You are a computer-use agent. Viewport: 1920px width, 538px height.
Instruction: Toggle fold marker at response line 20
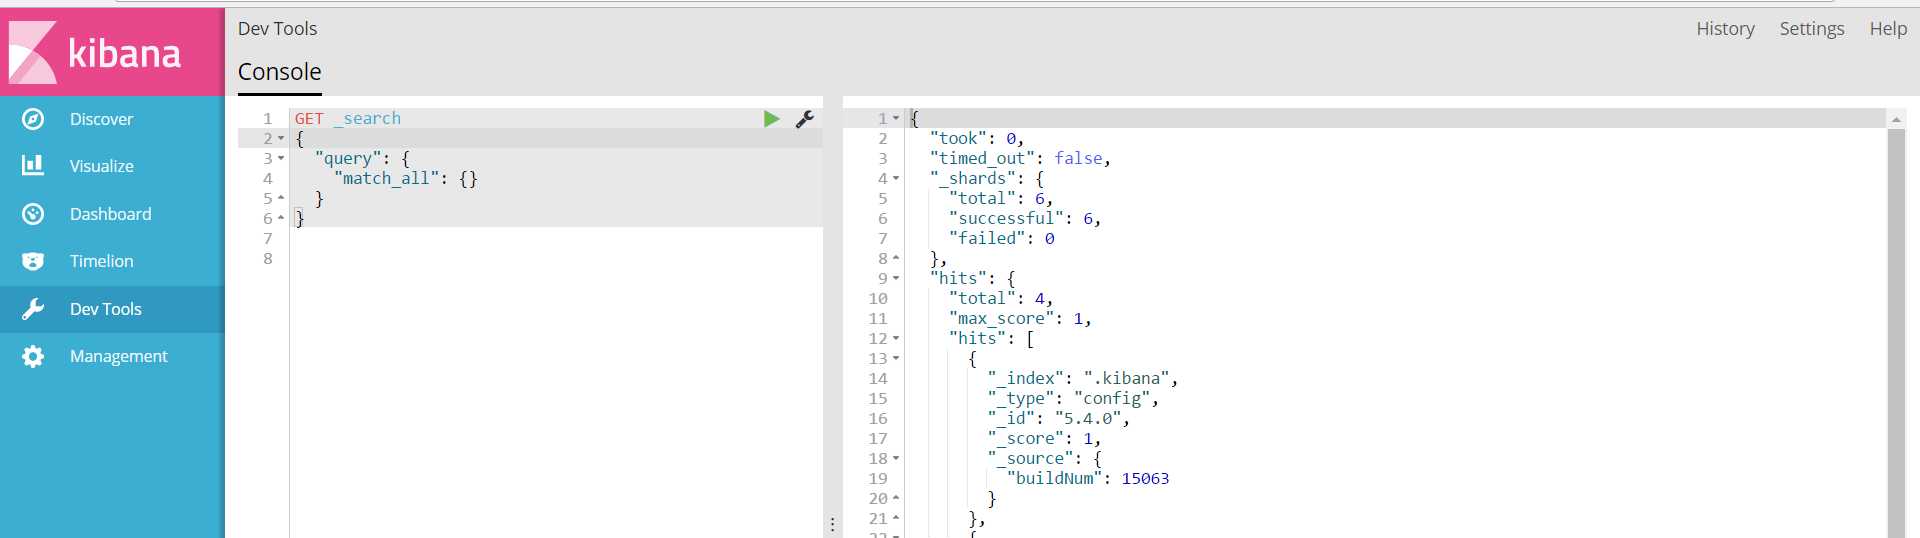(x=896, y=498)
